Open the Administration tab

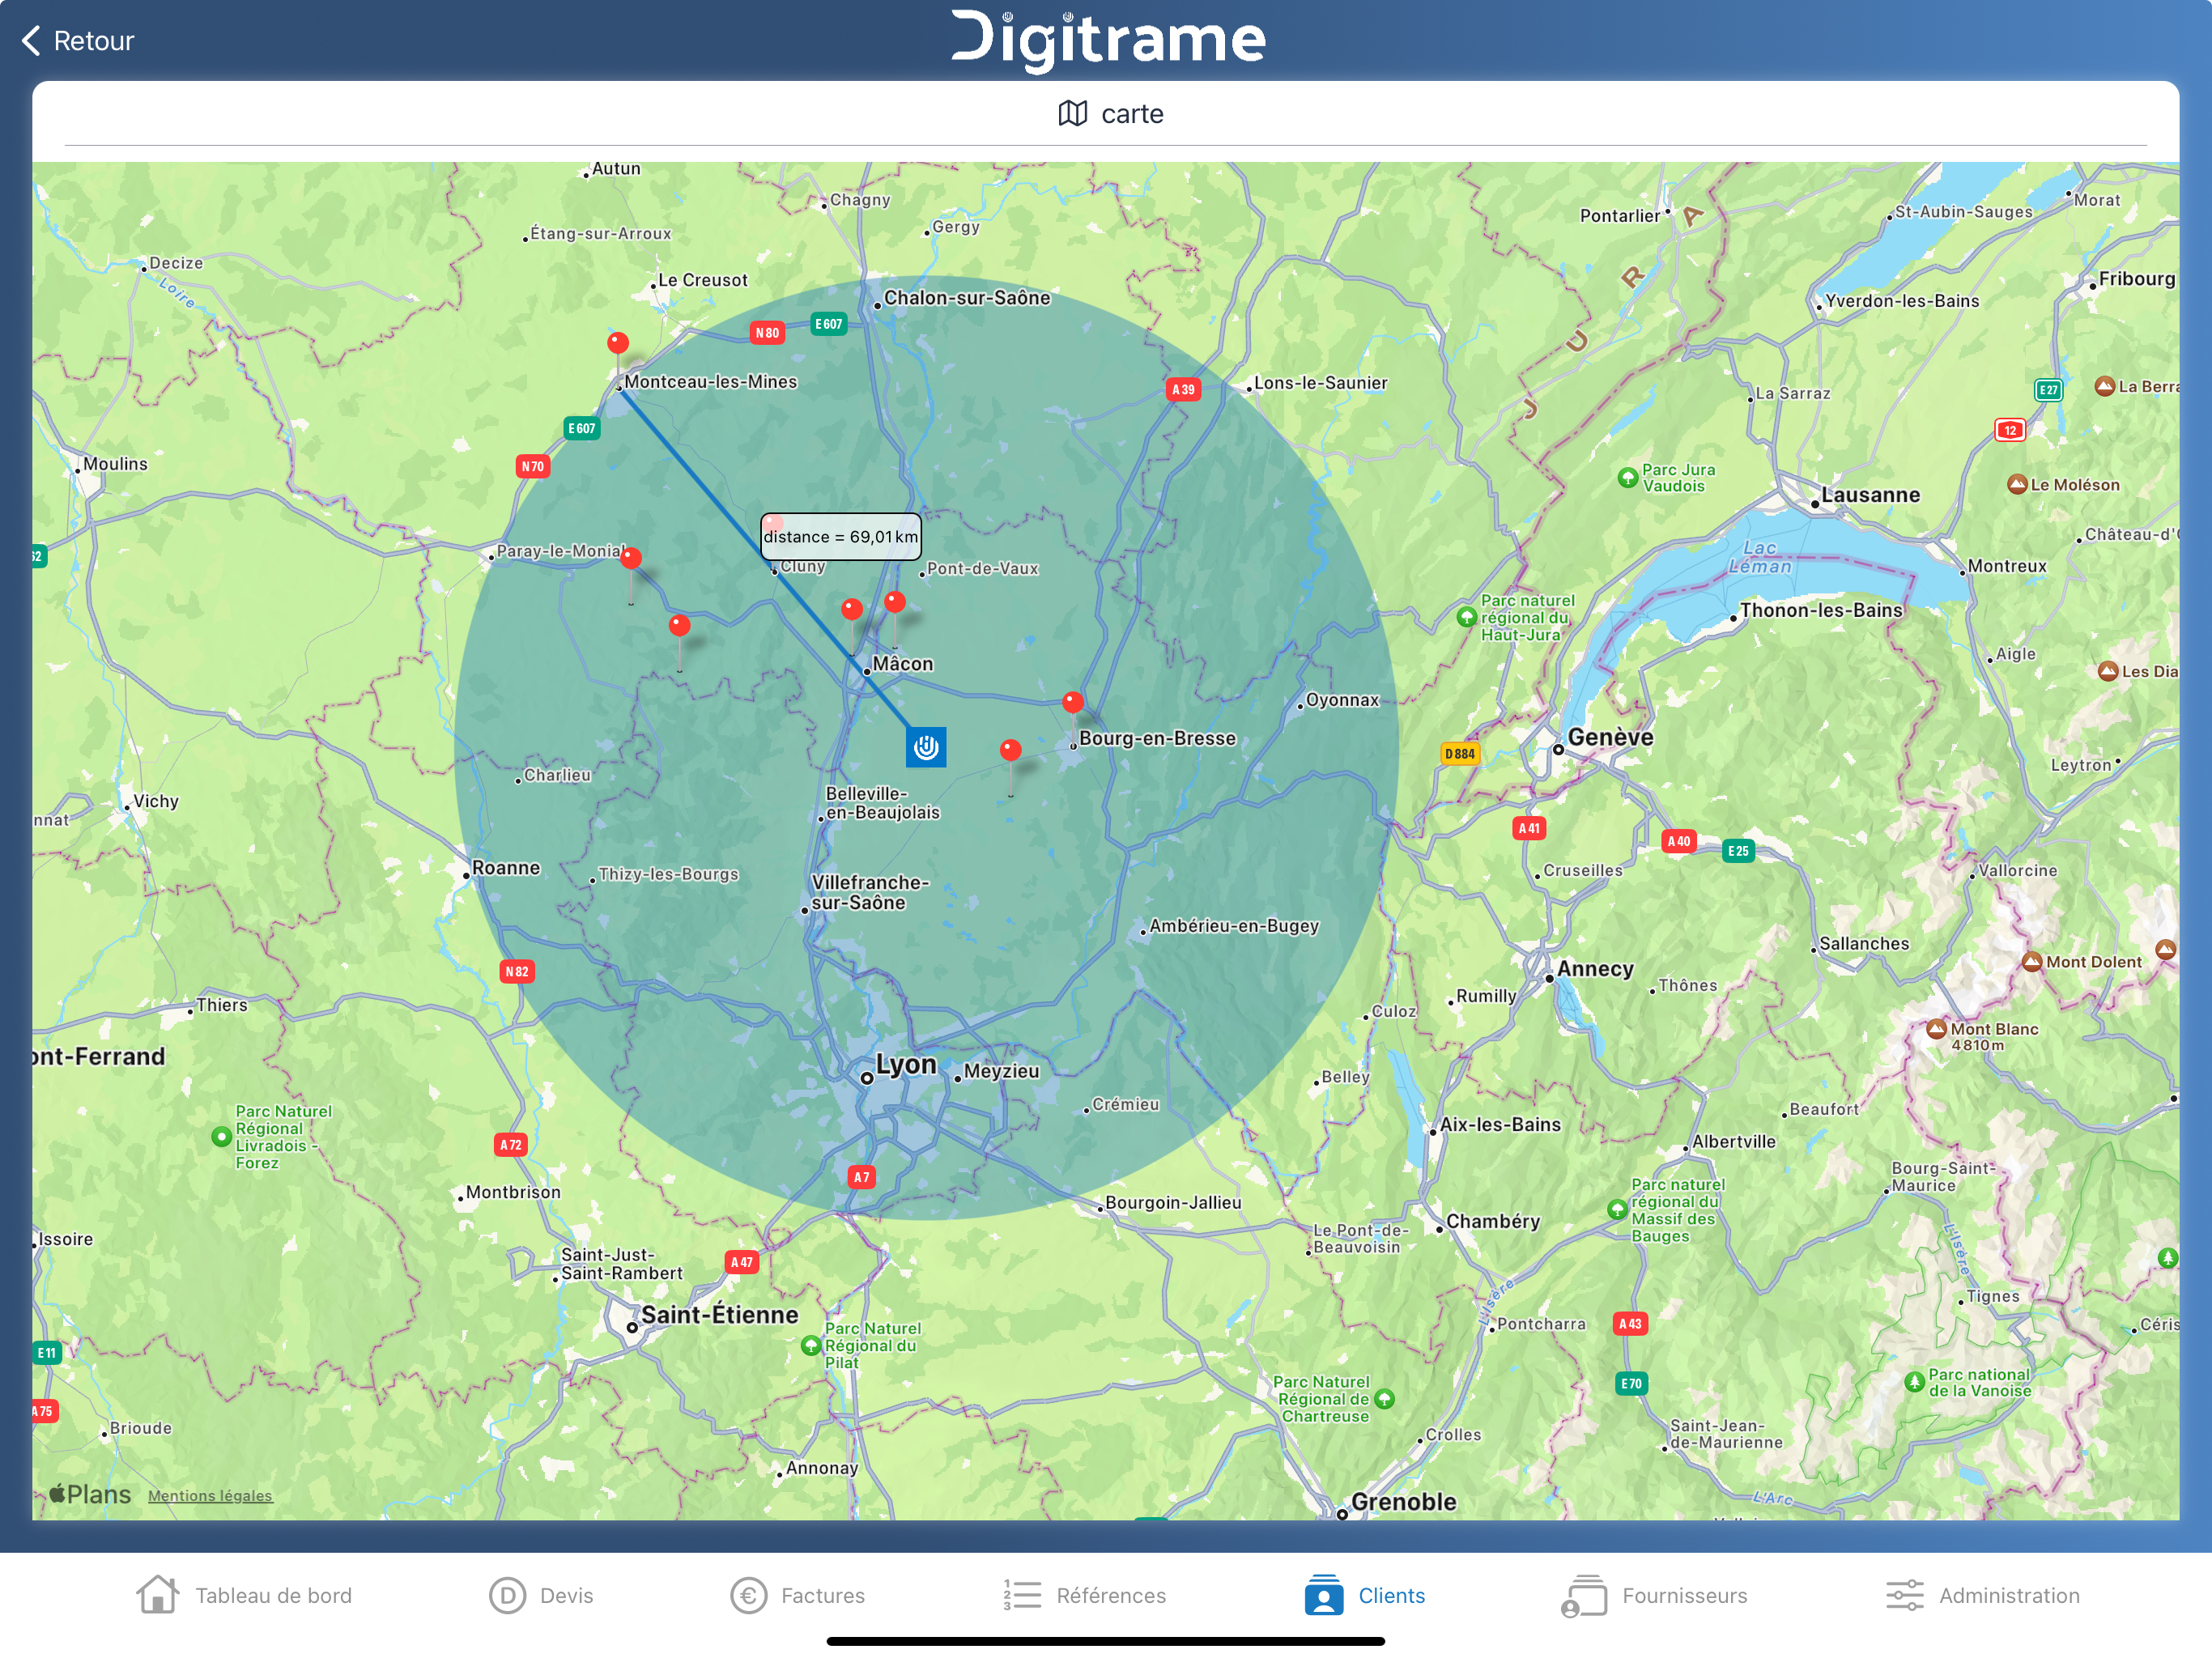pyautogui.click(x=1983, y=1595)
